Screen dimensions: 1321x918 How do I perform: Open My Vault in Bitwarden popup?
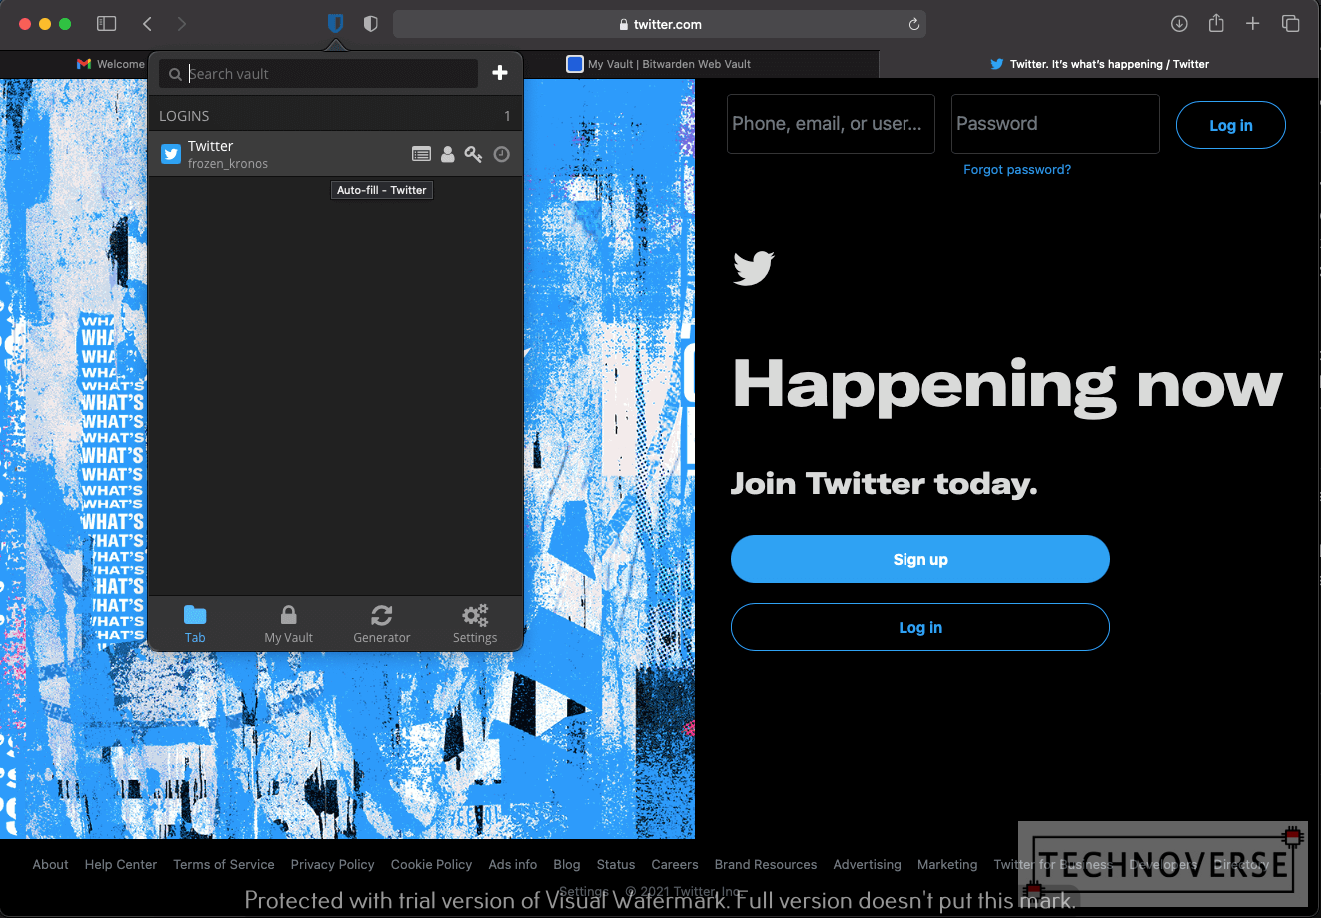(x=288, y=624)
